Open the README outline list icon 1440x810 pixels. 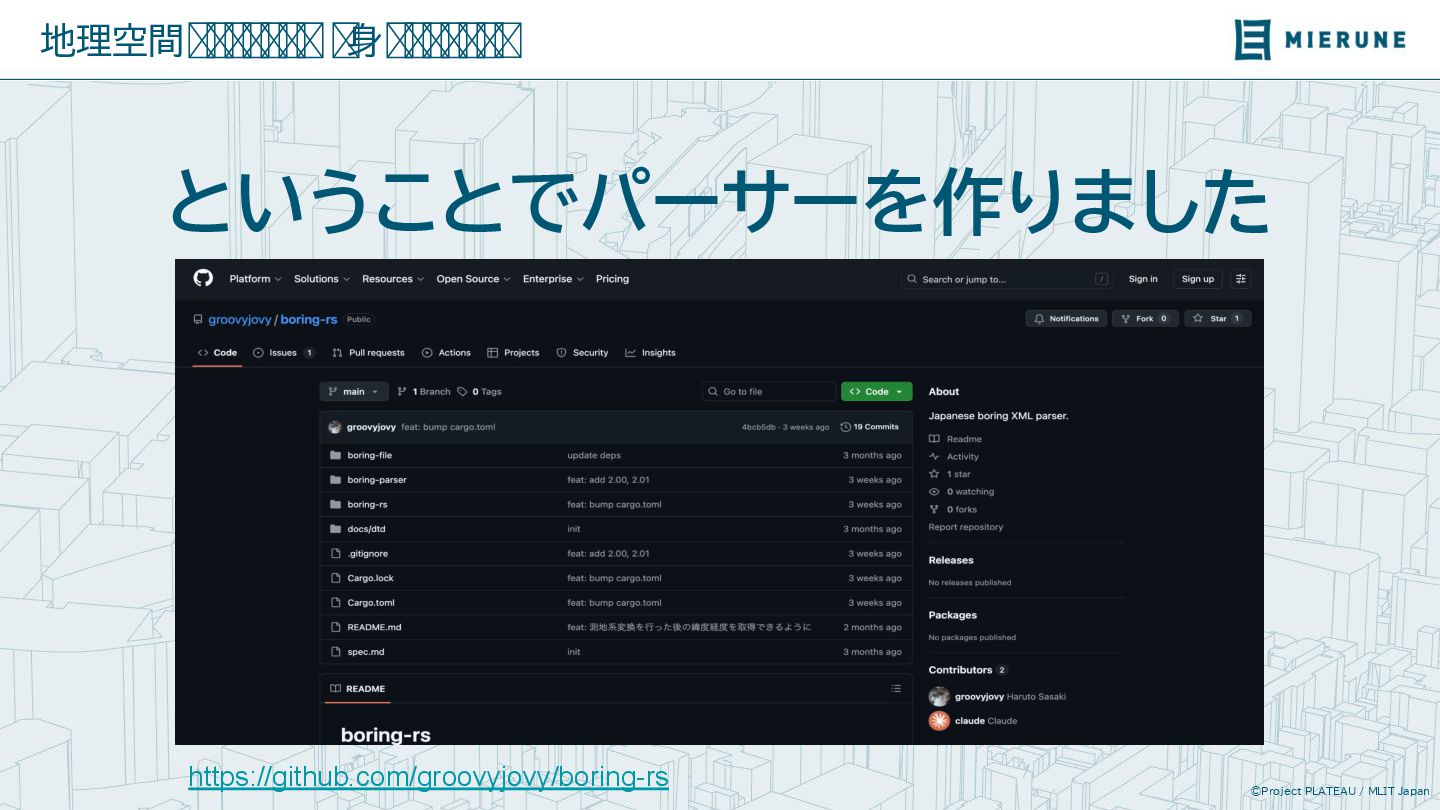(896, 689)
